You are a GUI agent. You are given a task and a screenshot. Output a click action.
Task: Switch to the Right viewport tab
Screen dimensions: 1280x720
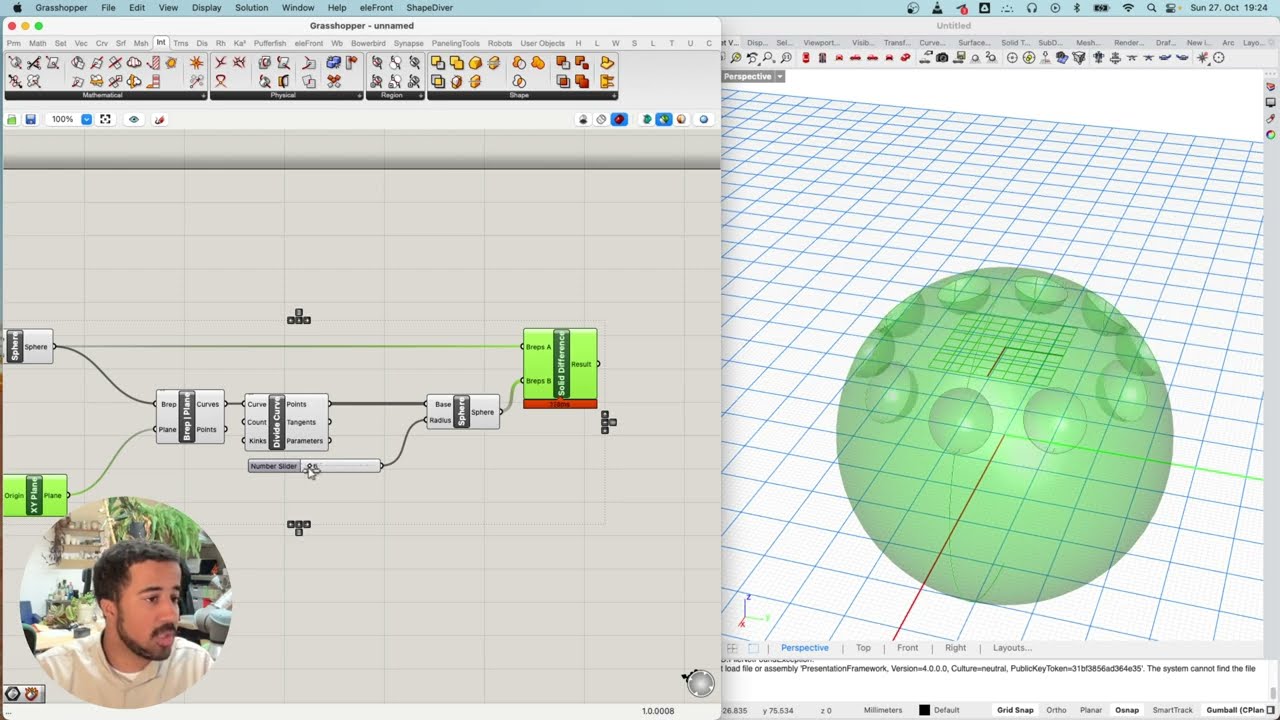point(955,648)
